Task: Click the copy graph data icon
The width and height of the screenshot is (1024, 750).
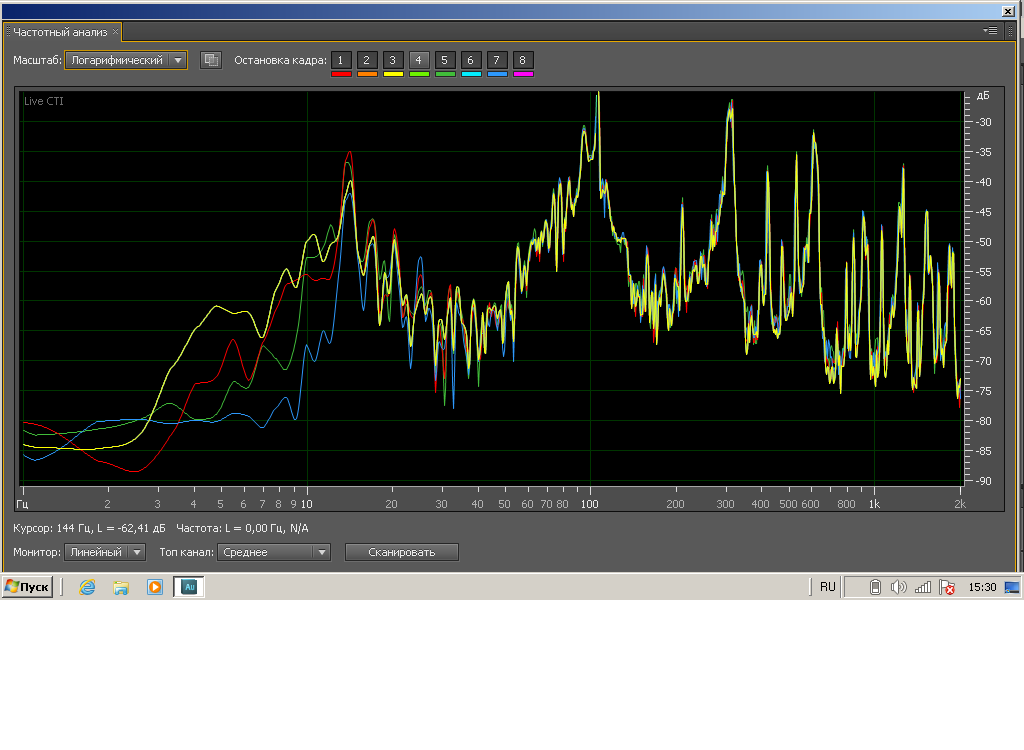Action: click(x=210, y=60)
